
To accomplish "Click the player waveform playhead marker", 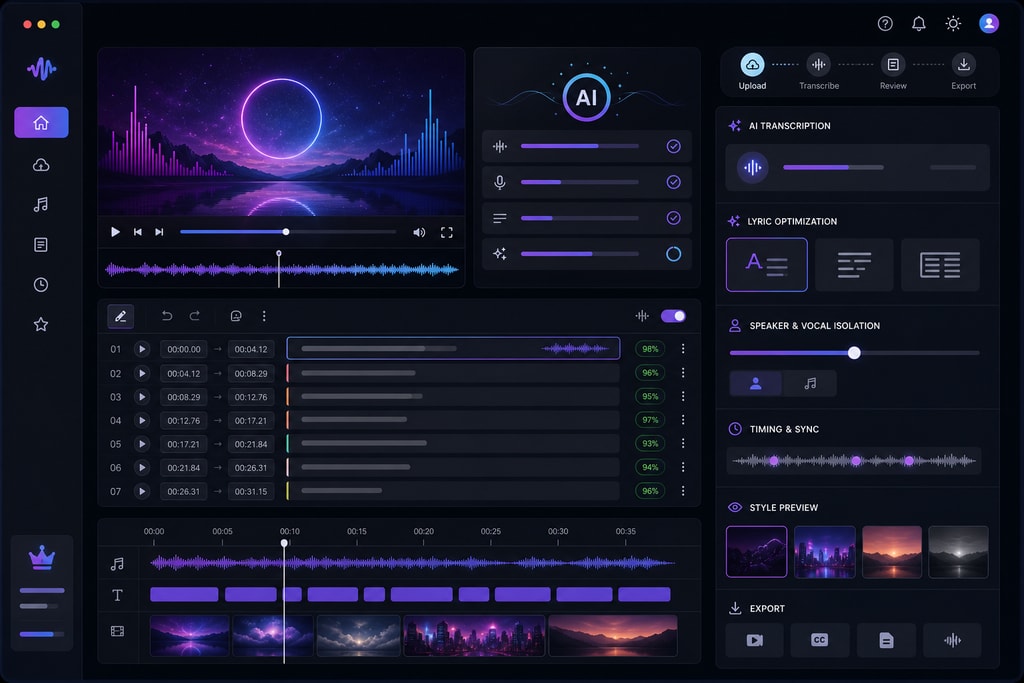I will pos(279,253).
